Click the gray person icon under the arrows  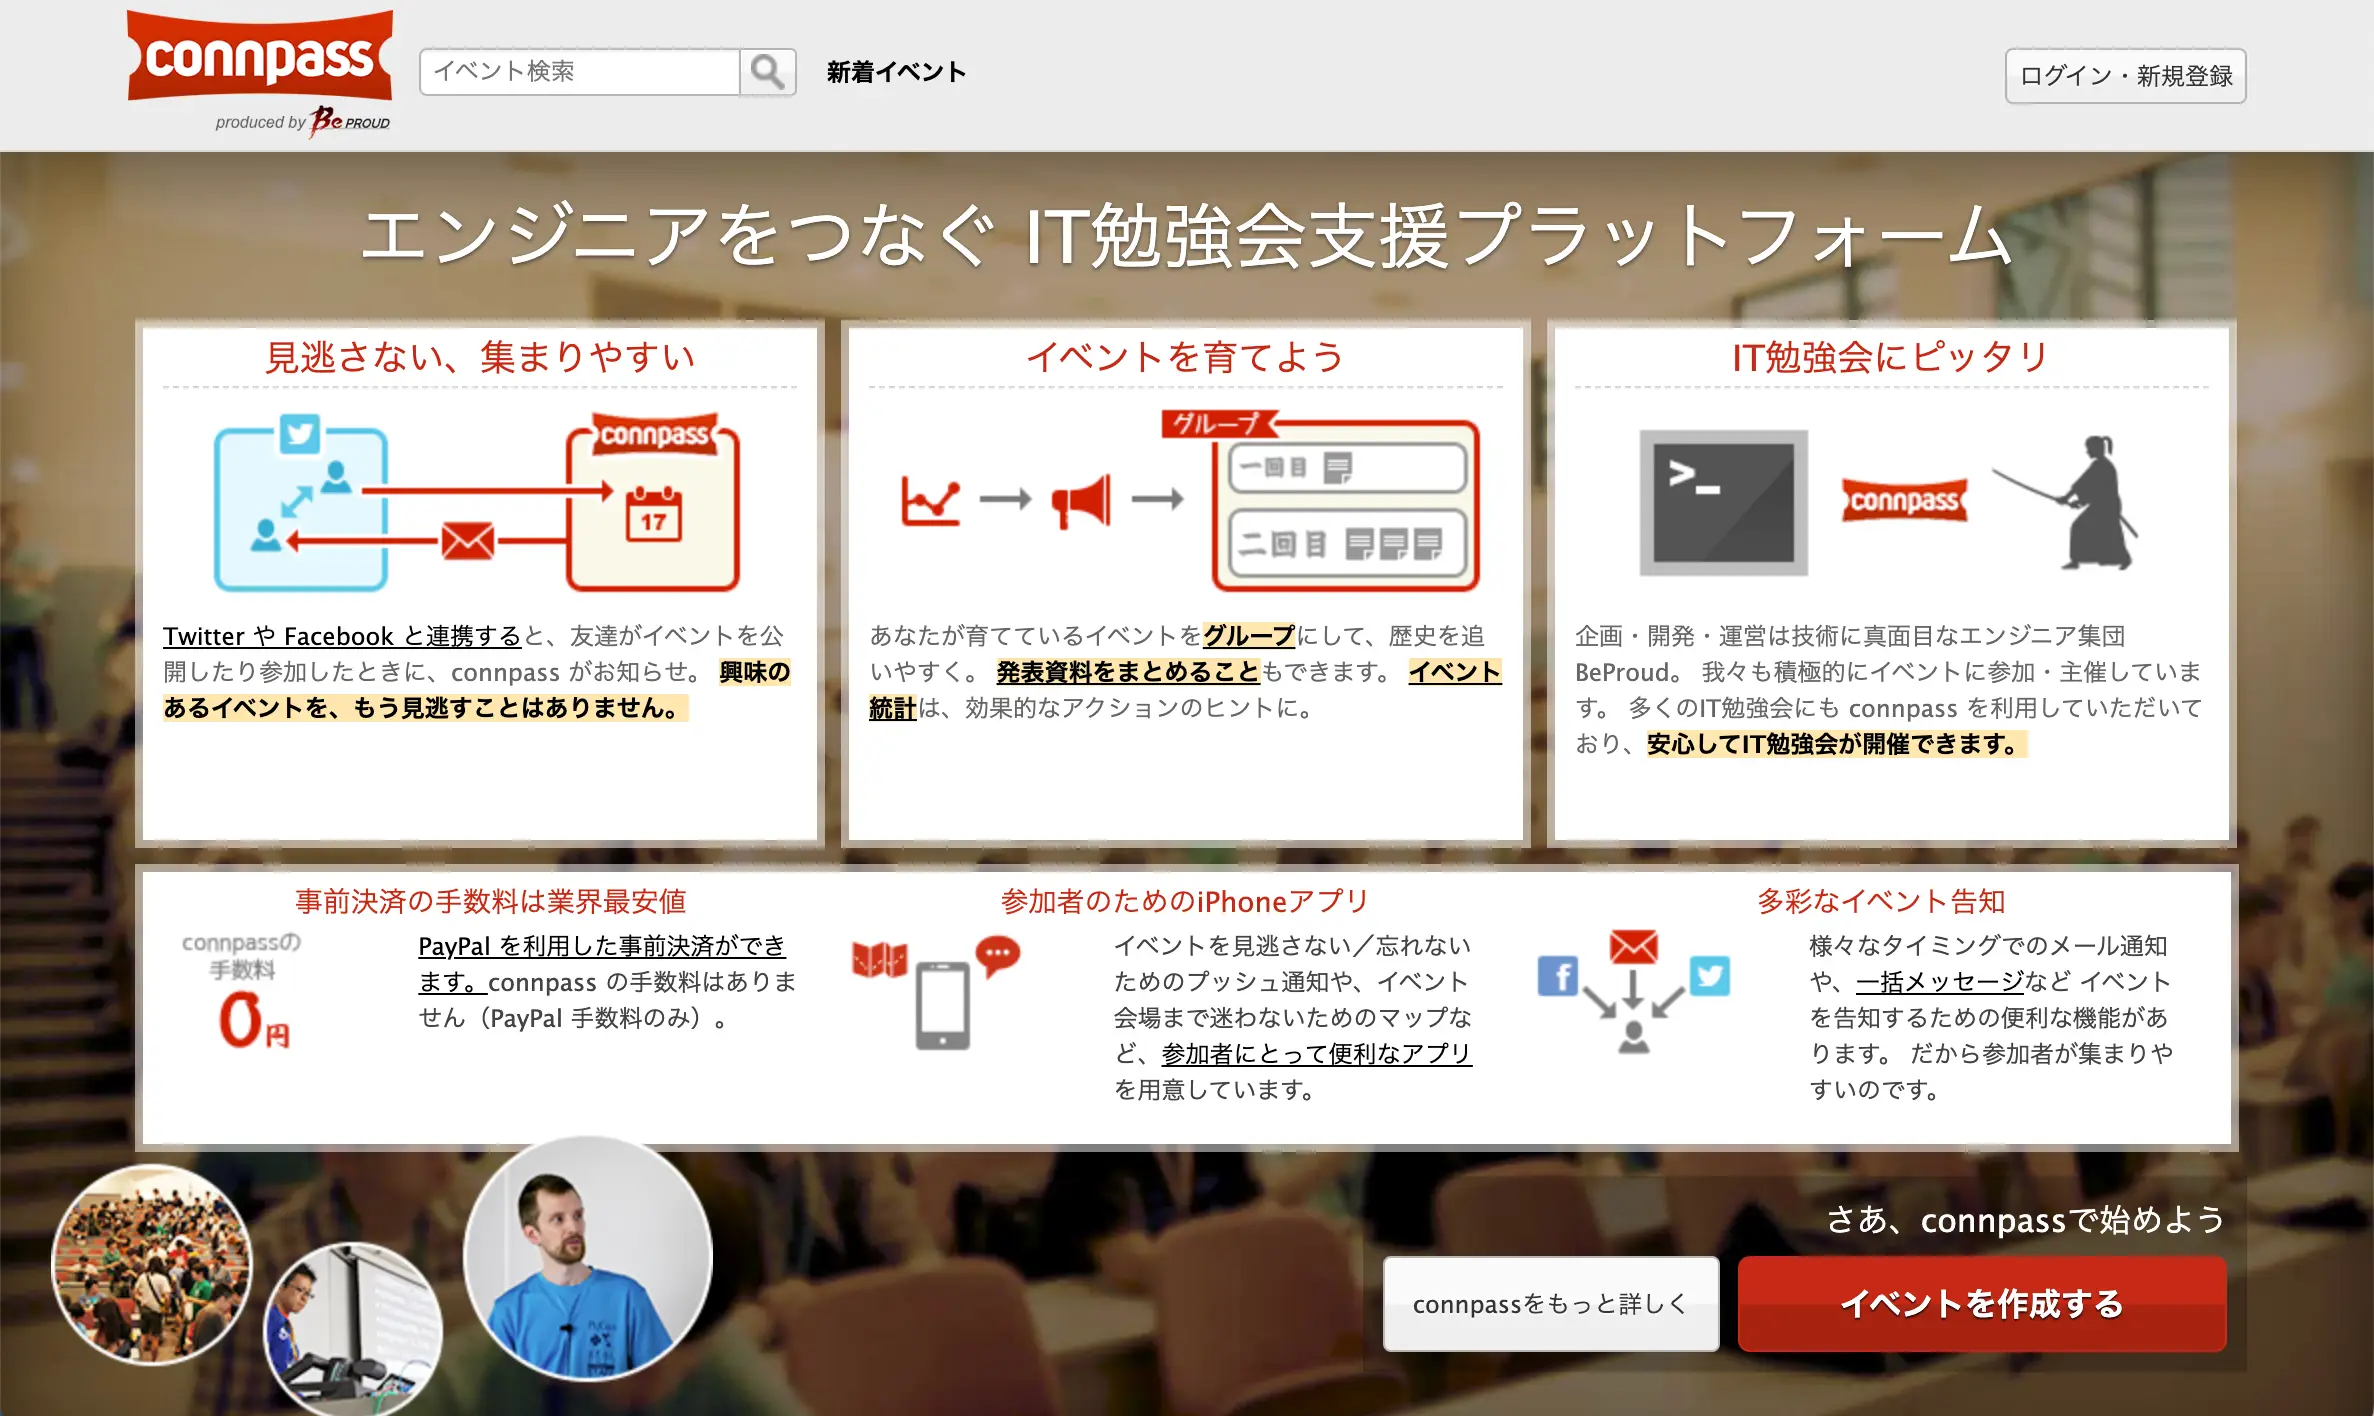1634,1038
